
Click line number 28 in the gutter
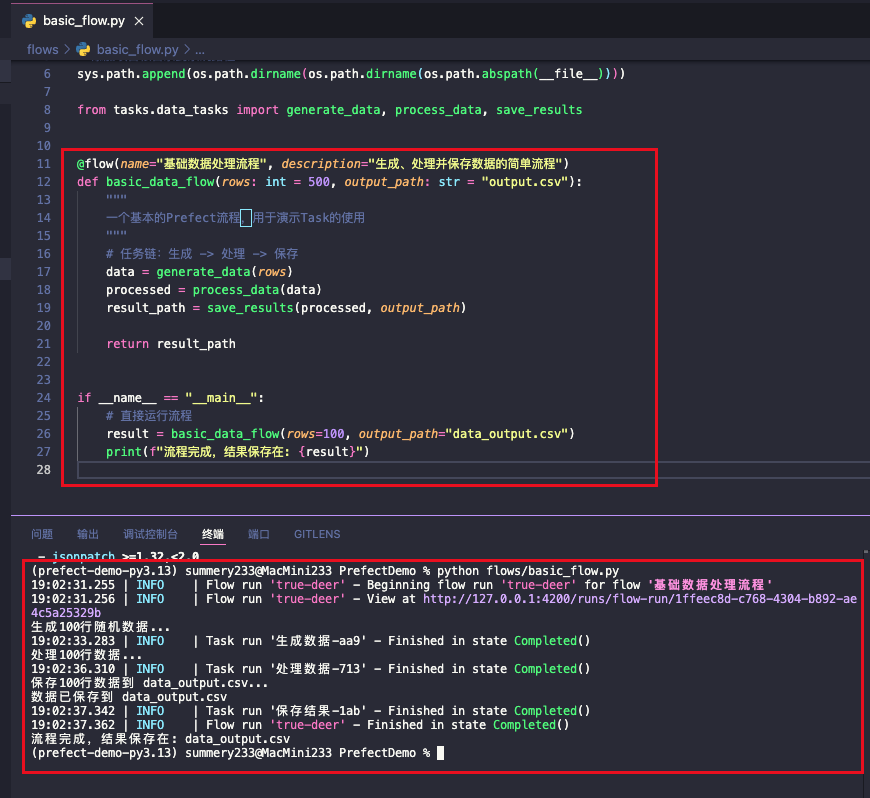(x=43, y=469)
